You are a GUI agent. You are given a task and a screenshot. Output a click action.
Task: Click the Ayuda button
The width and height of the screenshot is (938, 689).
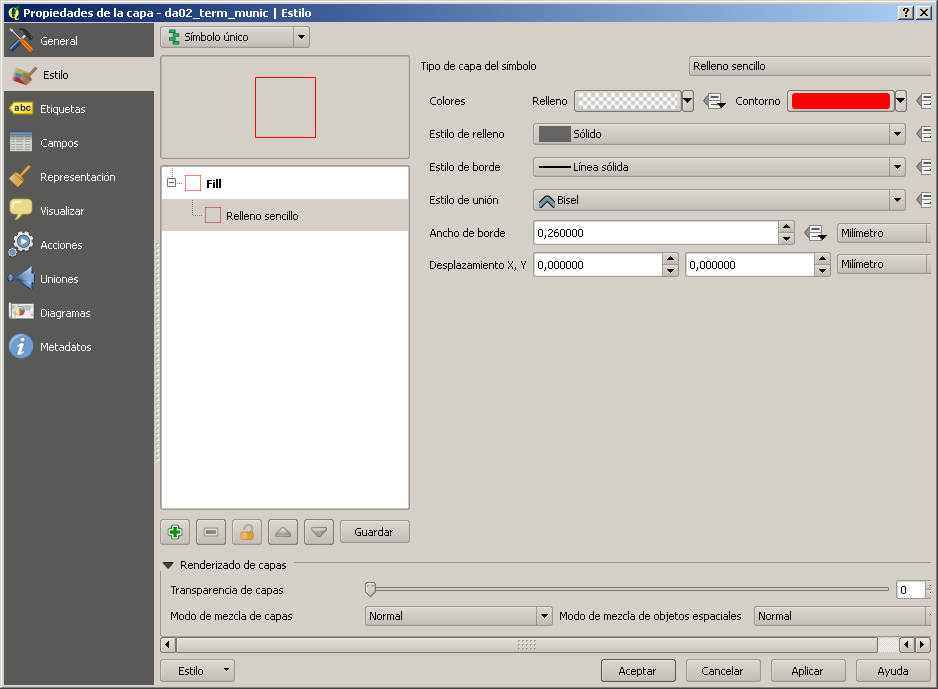click(893, 671)
